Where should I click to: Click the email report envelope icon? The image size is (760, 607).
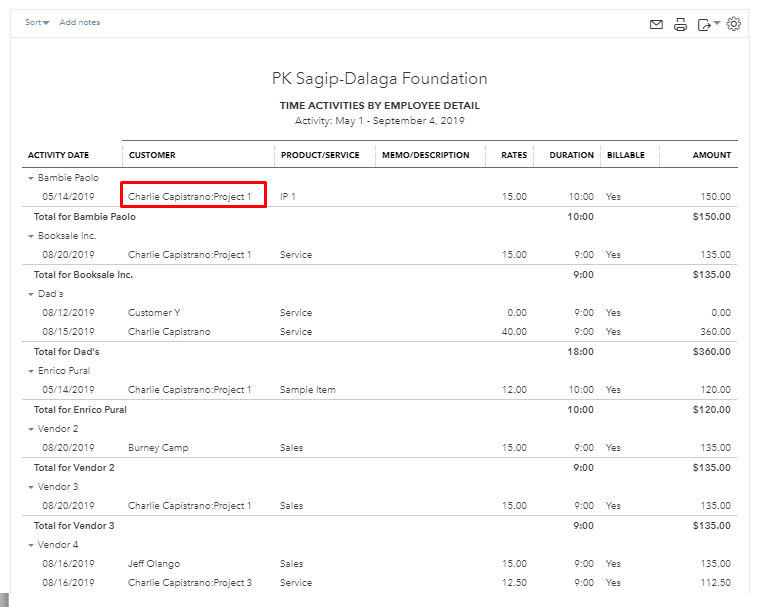pyautogui.click(x=656, y=24)
